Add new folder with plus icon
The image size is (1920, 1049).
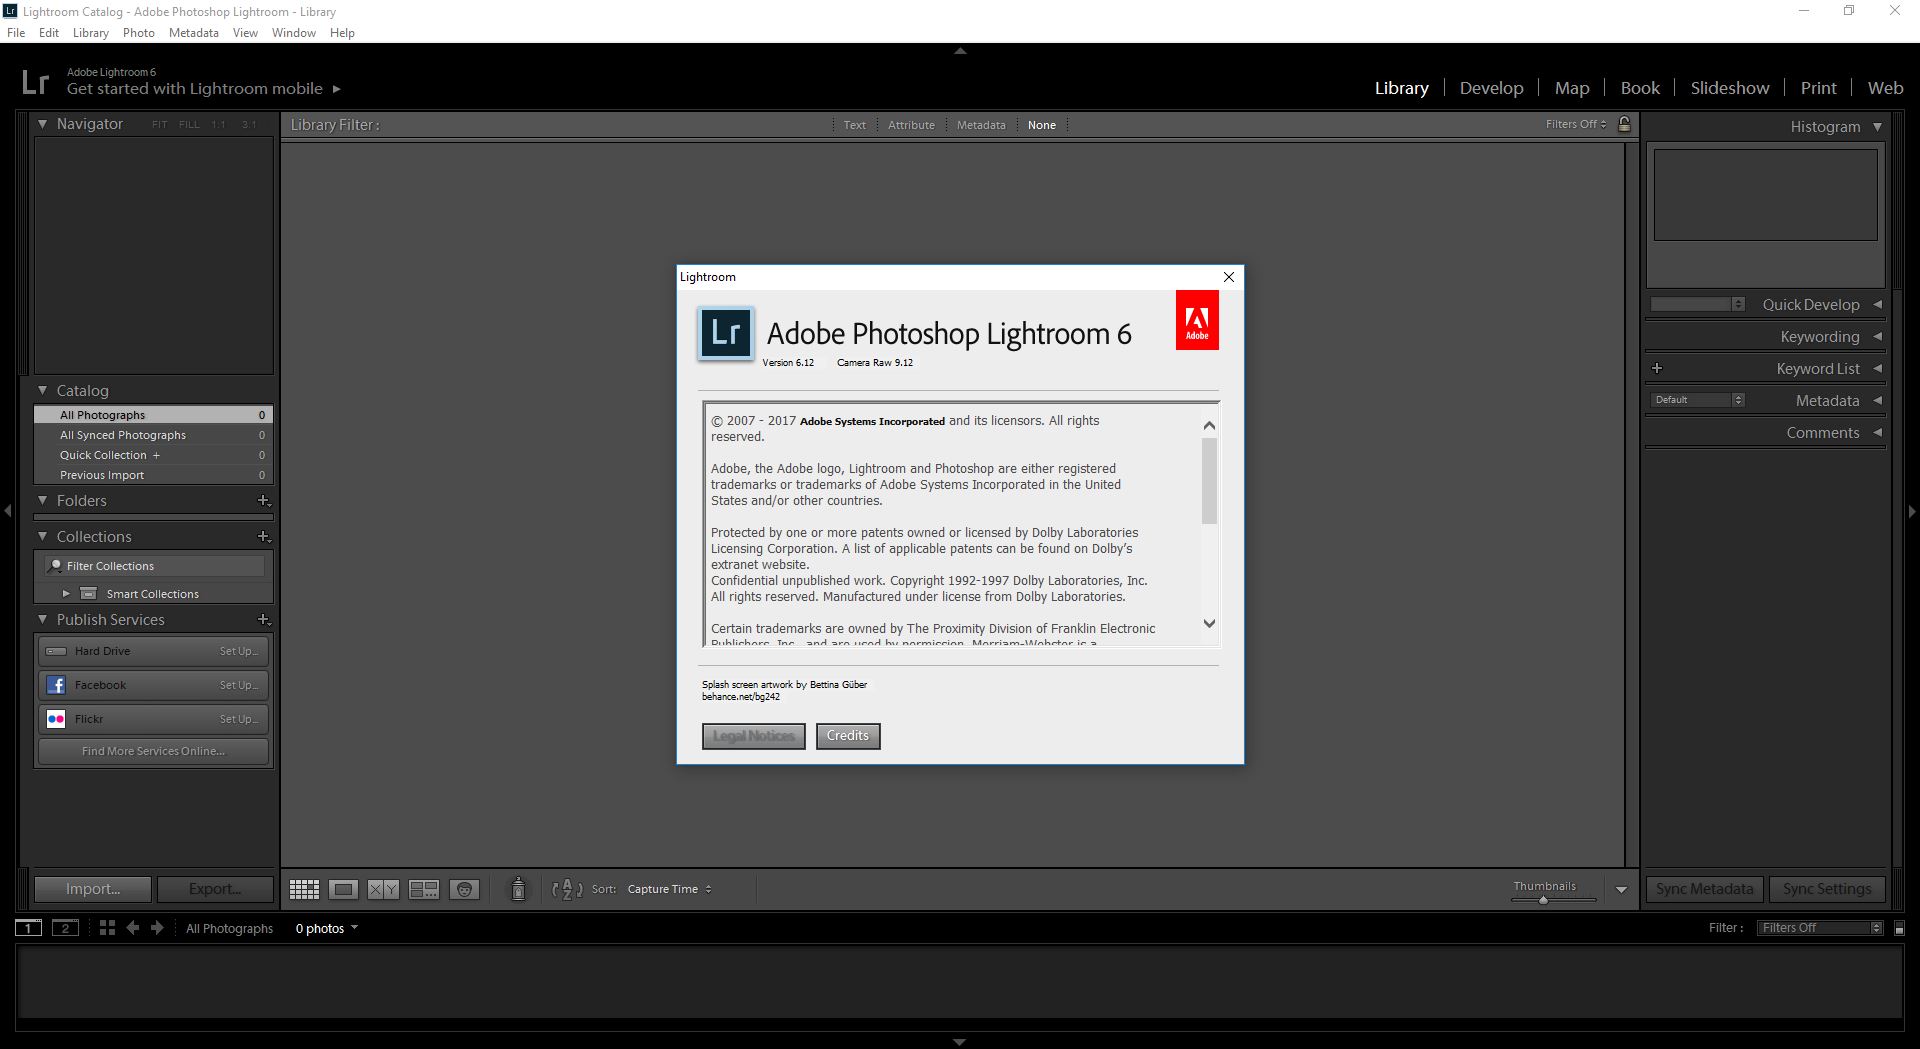[x=264, y=500]
